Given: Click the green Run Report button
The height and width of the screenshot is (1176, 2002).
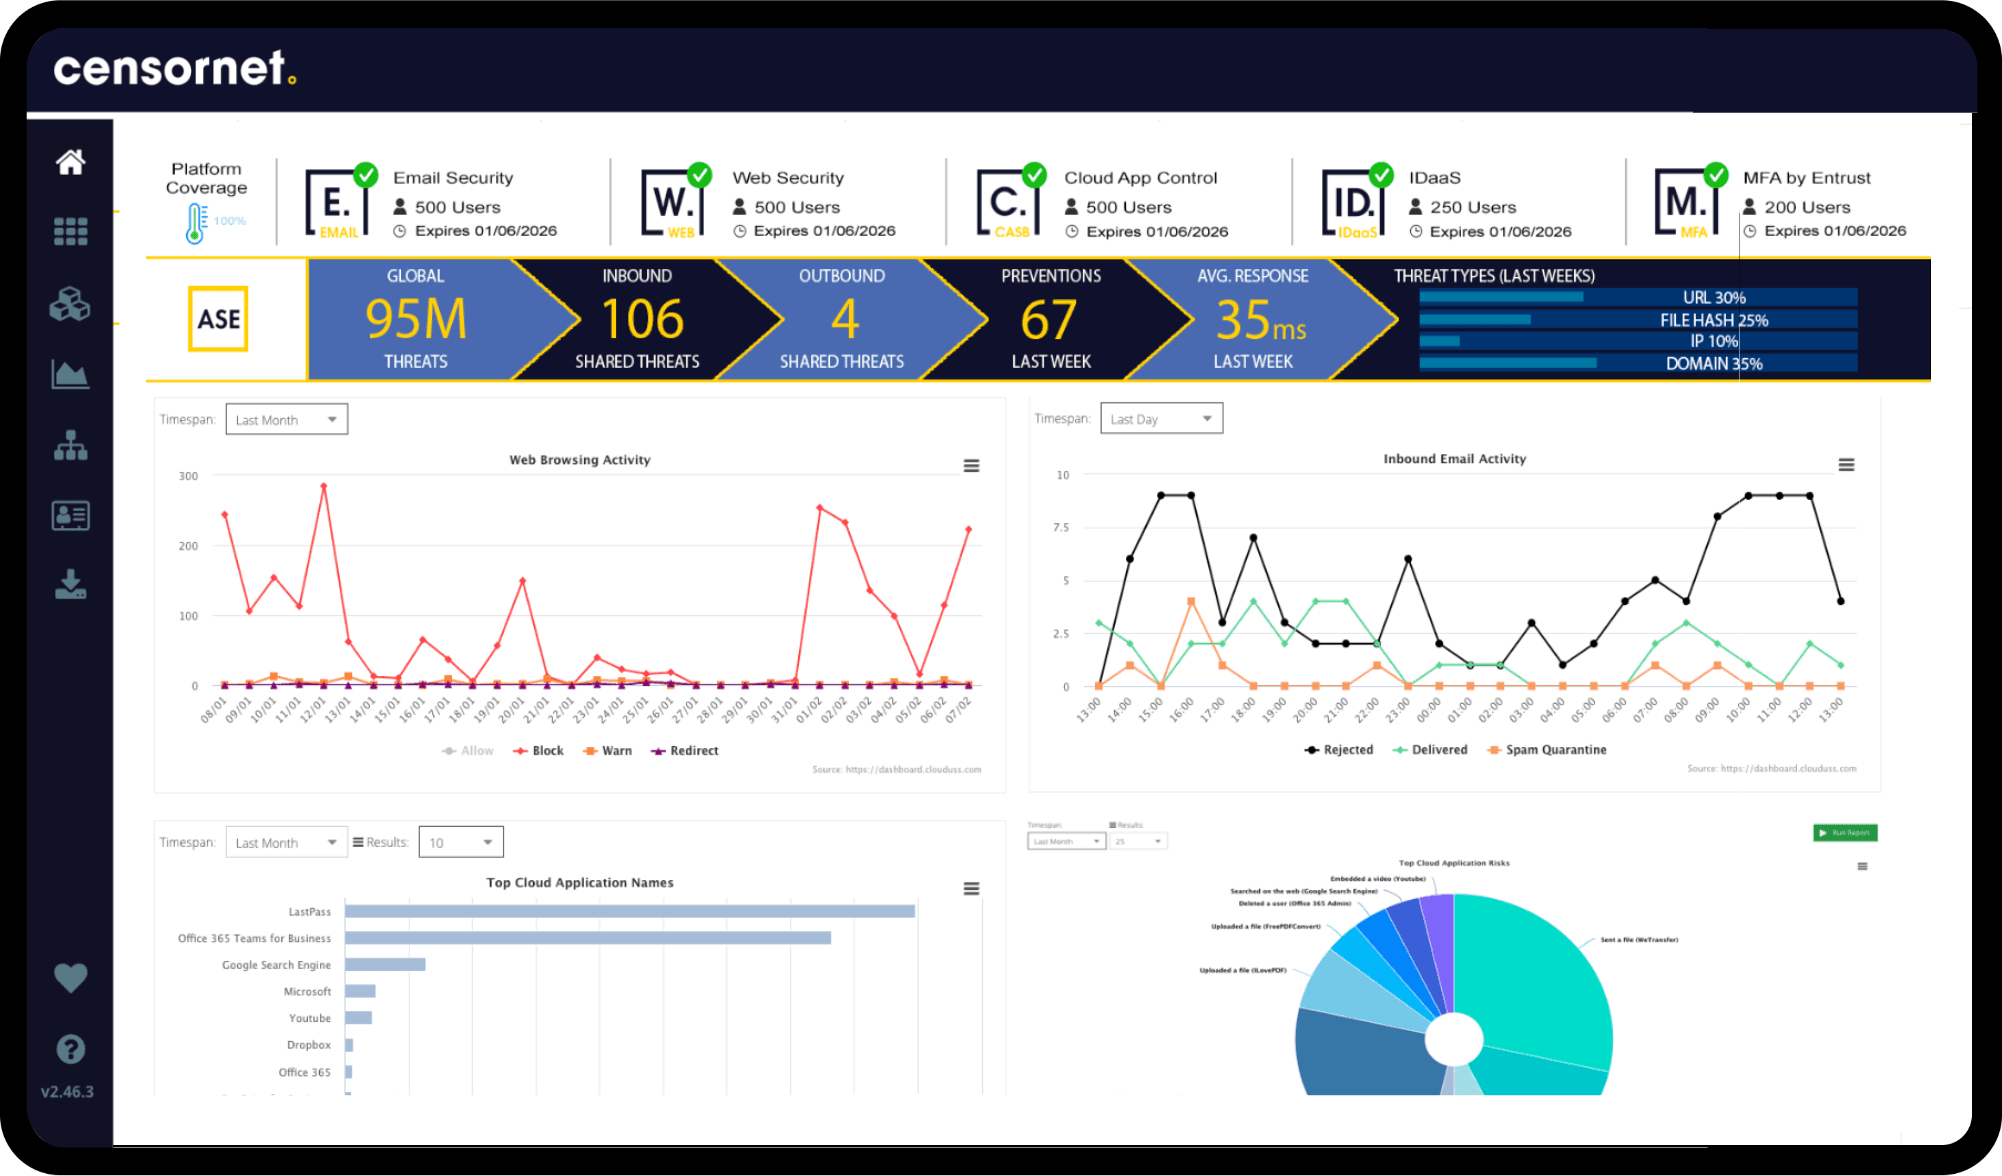Looking at the screenshot, I should (x=1845, y=833).
